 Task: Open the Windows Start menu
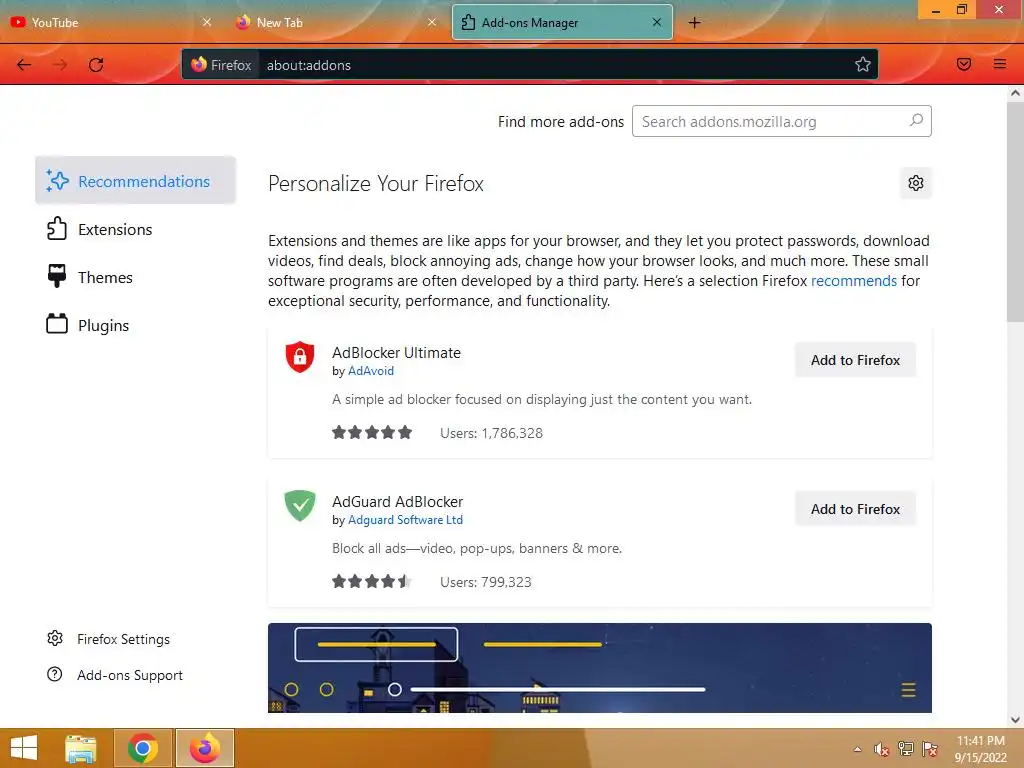[x=24, y=748]
